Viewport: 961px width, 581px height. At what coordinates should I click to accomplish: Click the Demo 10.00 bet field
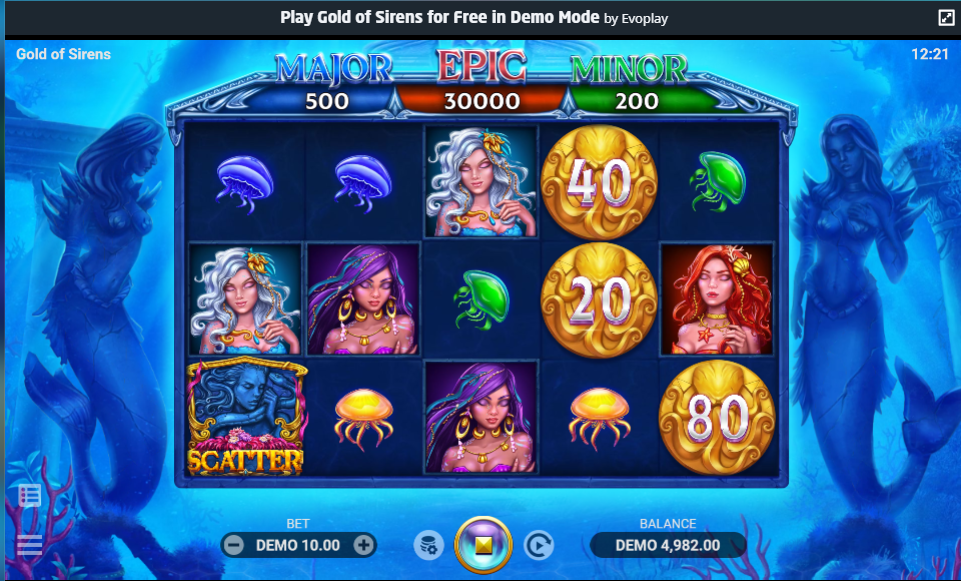pos(298,545)
